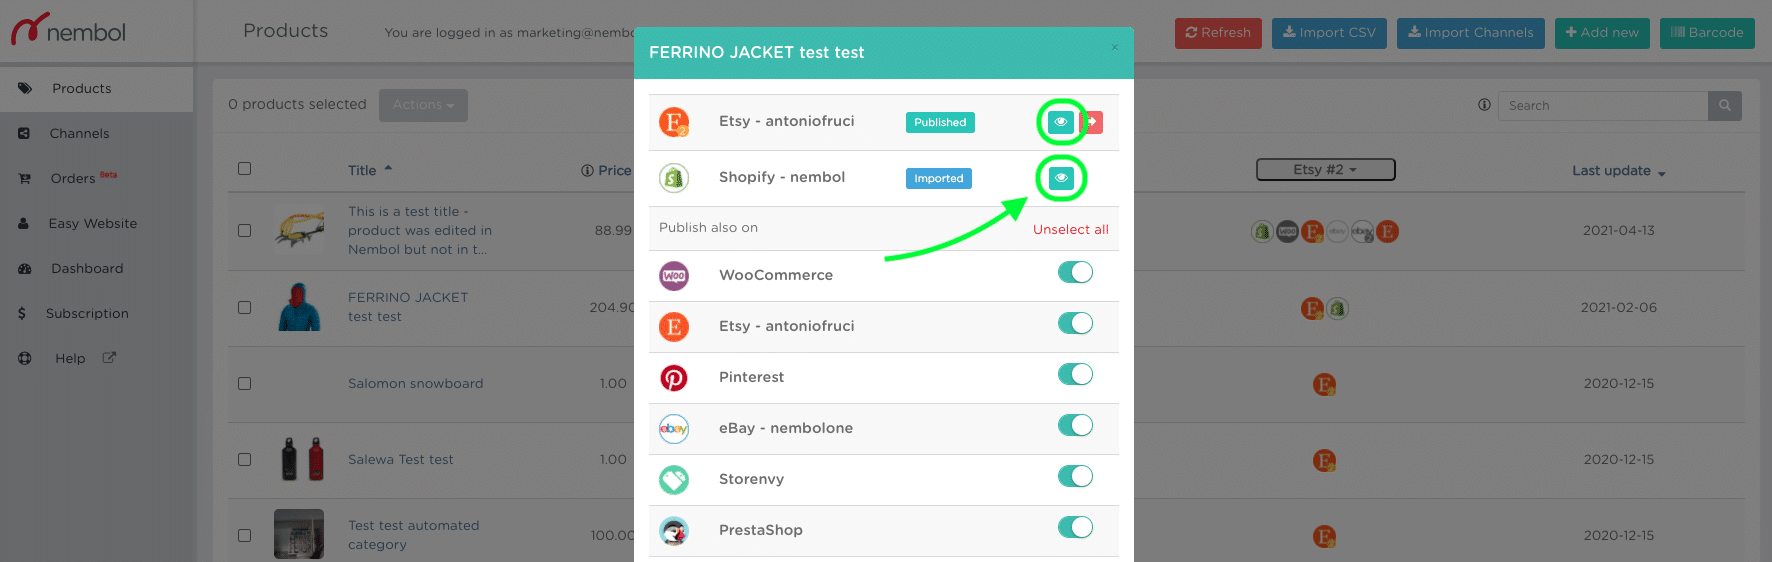
Task: Check the Salomon snowboard row checkbox
Action: pyautogui.click(x=244, y=384)
